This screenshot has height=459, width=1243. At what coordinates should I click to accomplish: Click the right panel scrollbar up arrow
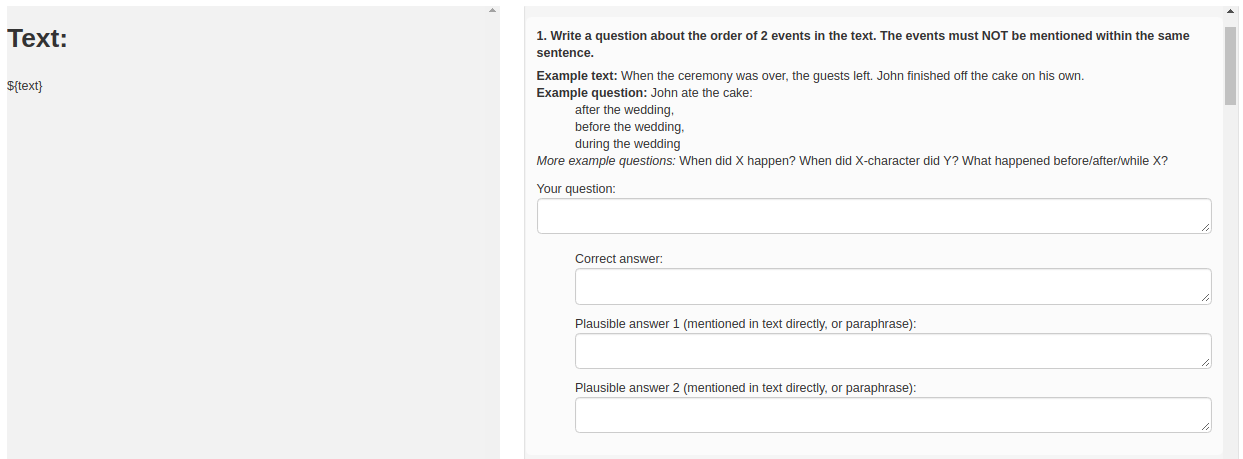[x=1230, y=11]
